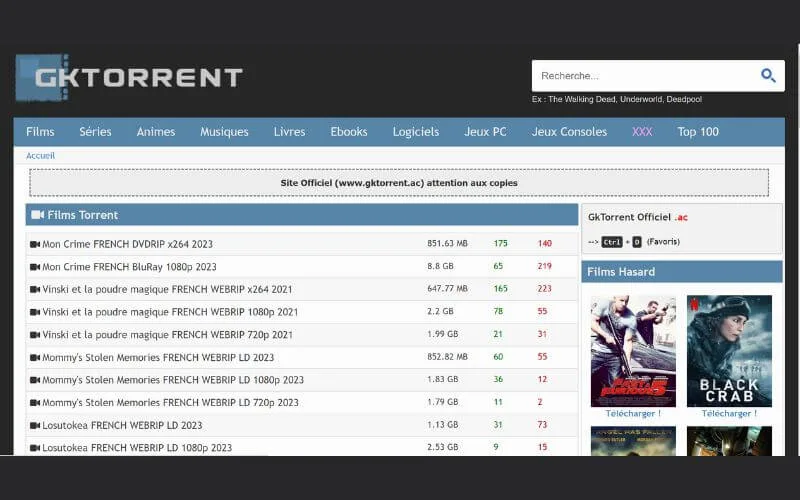Open Vinski et la poudre magique WEBRIP x264
Viewport: 800px width, 500px height.
pyautogui.click(x=167, y=289)
